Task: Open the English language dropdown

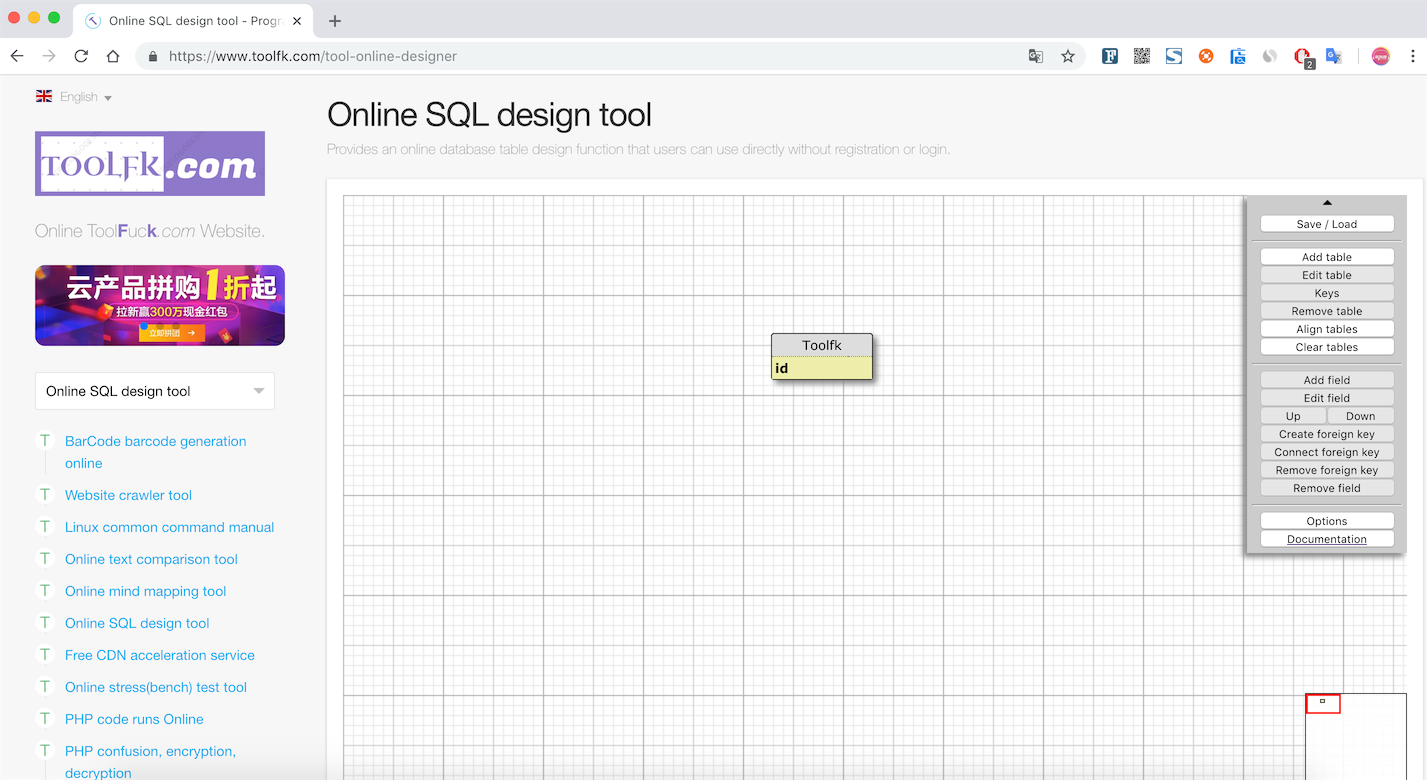Action: click(x=78, y=95)
